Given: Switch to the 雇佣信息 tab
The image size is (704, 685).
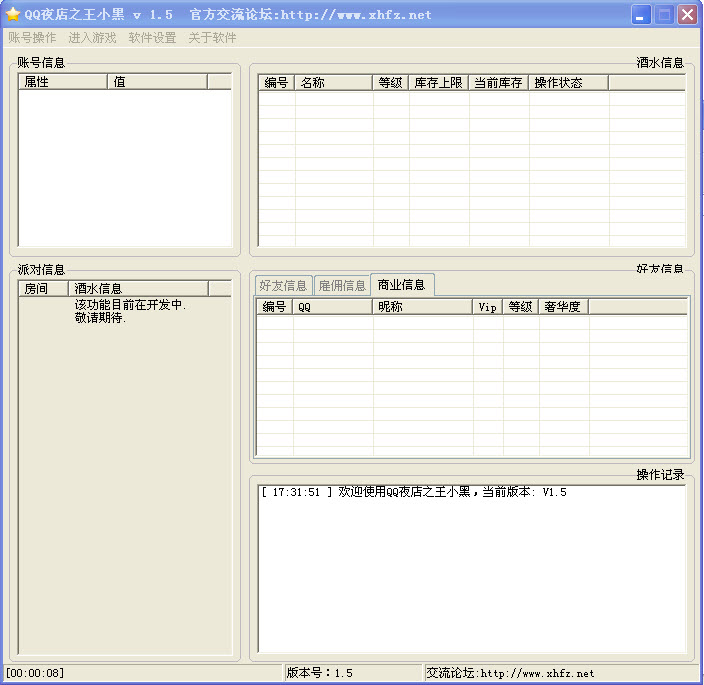Looking at the screenshot, I should [x=342, y=285].
